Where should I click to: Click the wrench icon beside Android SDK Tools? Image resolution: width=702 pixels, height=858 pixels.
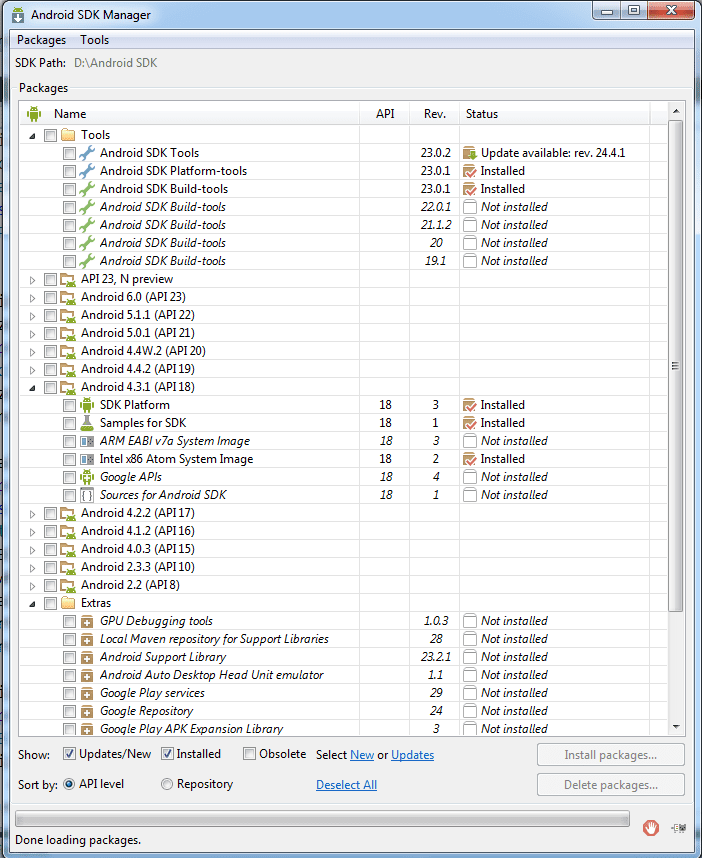tap(87, 153)
